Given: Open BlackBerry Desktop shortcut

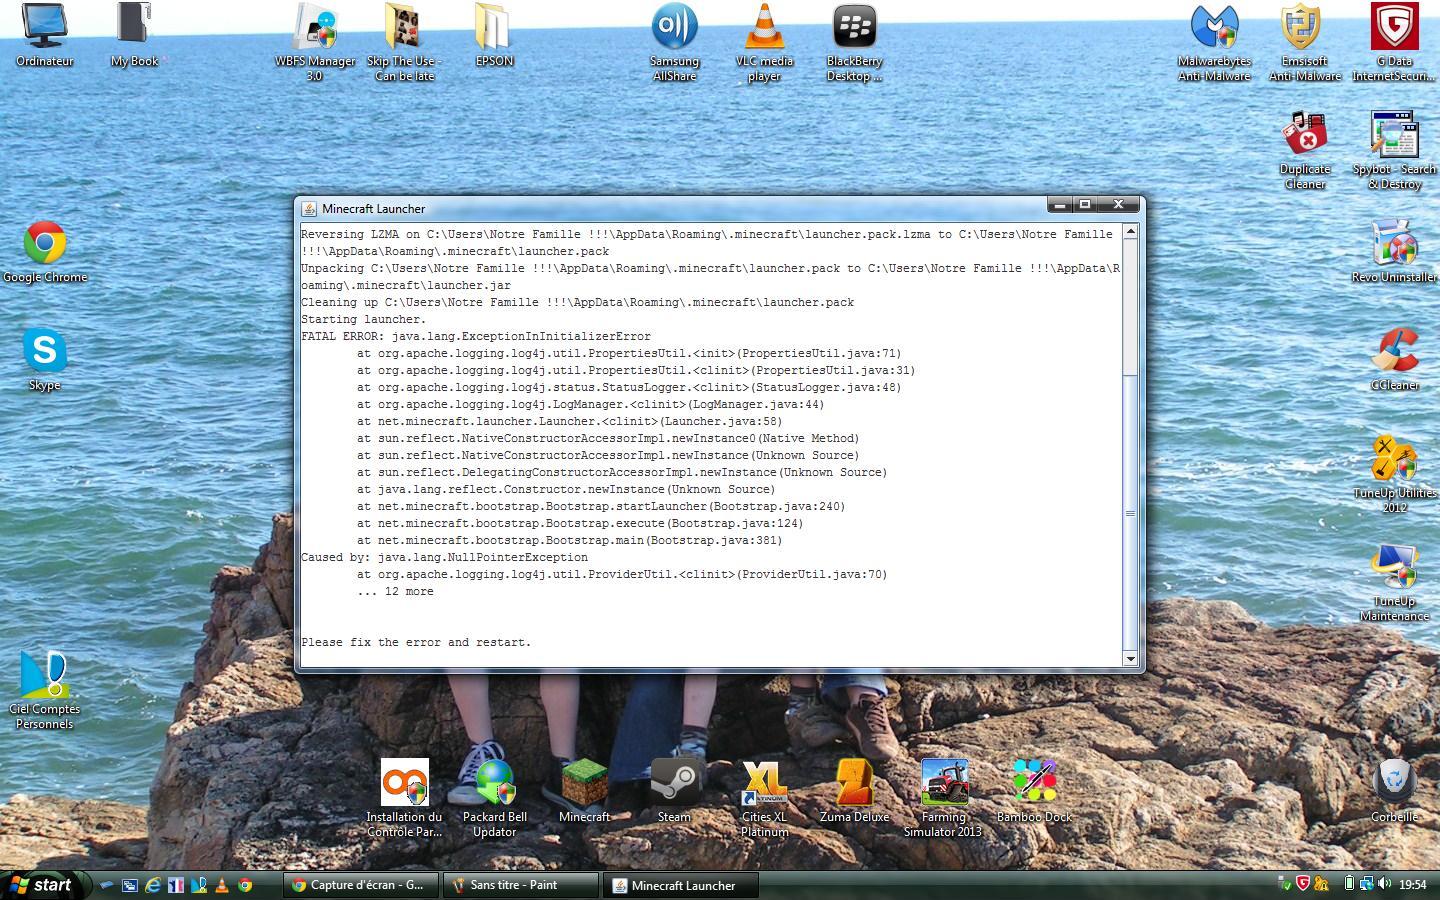Looking at the screenshot, I should [x=854, y=42].
